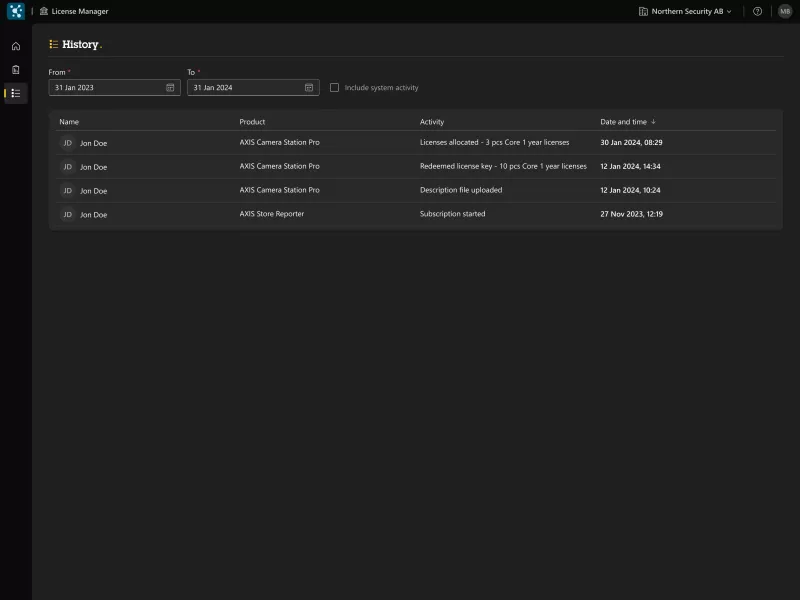Open the Home page from sidebar
The height and width of the screenshot is (600, 800).
point(15,46)
